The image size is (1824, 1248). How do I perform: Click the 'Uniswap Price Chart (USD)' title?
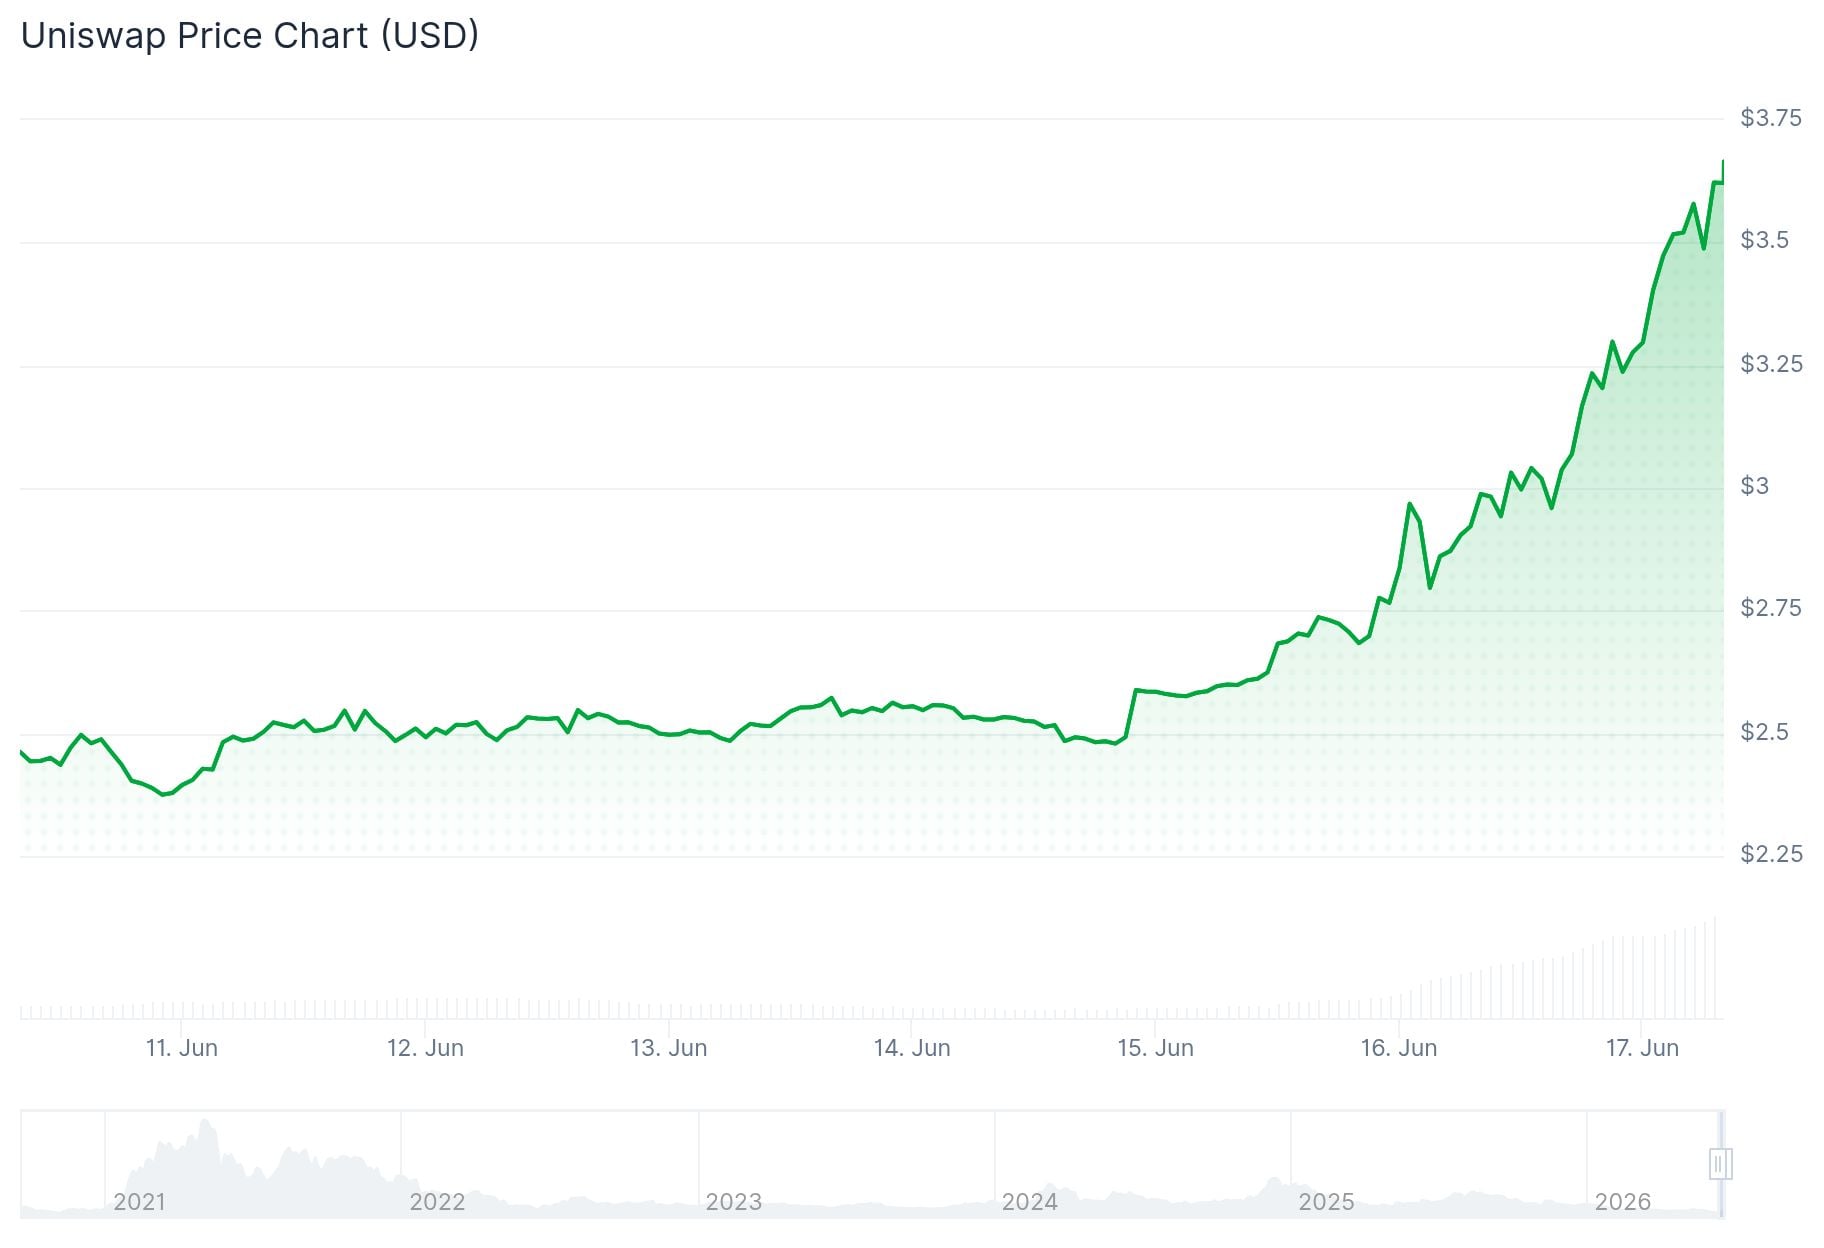[x=250, y=36]
